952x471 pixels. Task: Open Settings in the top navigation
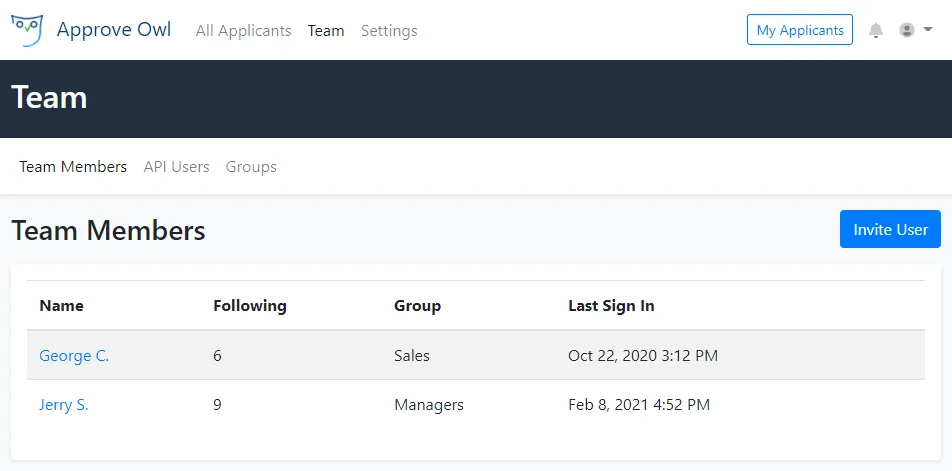click(389, 31)
